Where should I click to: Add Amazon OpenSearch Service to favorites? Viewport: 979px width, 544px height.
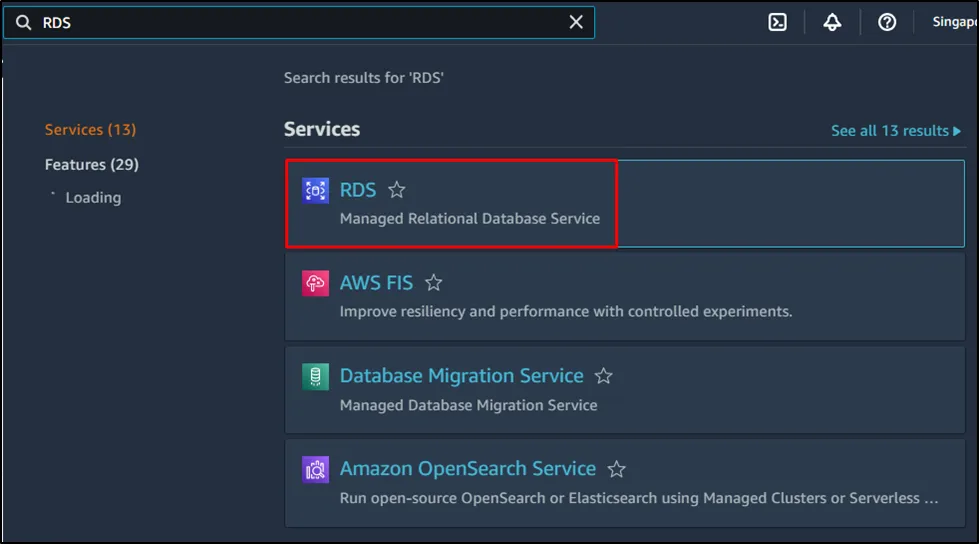(x=617, y=469)
